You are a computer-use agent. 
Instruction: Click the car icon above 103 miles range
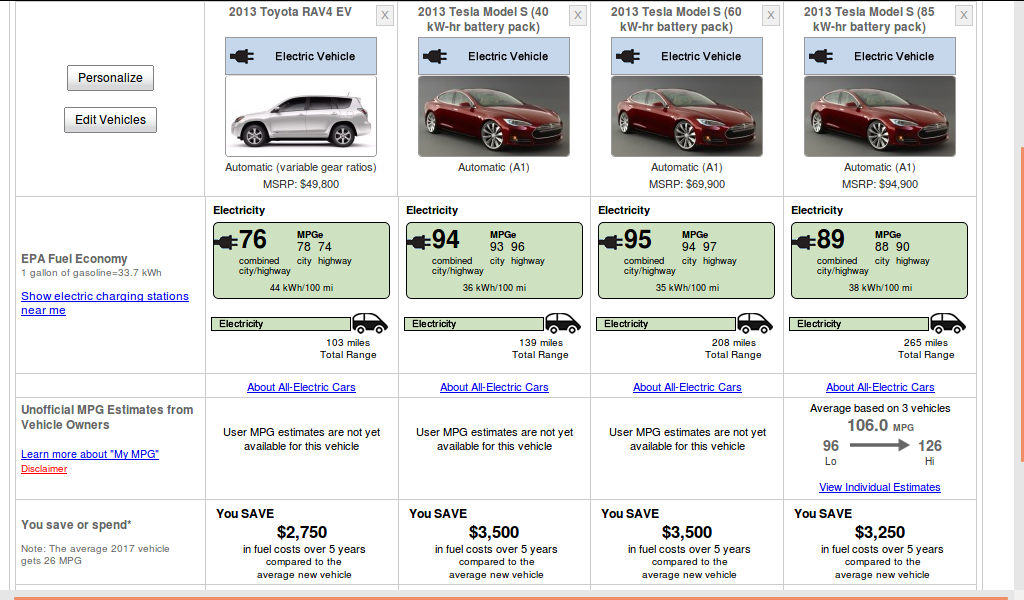click(370, 323)
